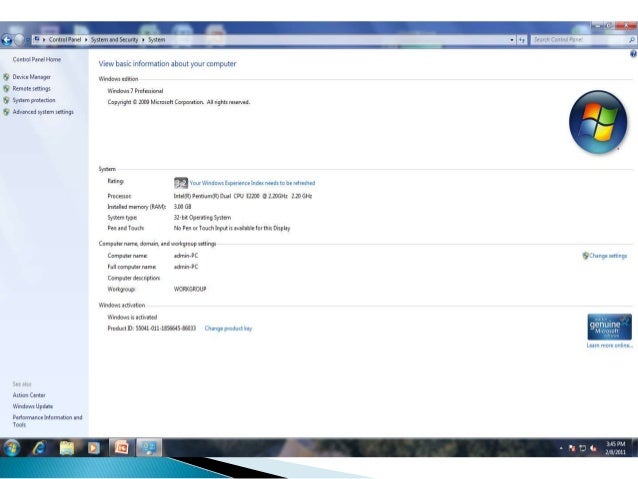
Task: Open Windows Explorer folder icon on taskbar
Action: coord(67,448)
